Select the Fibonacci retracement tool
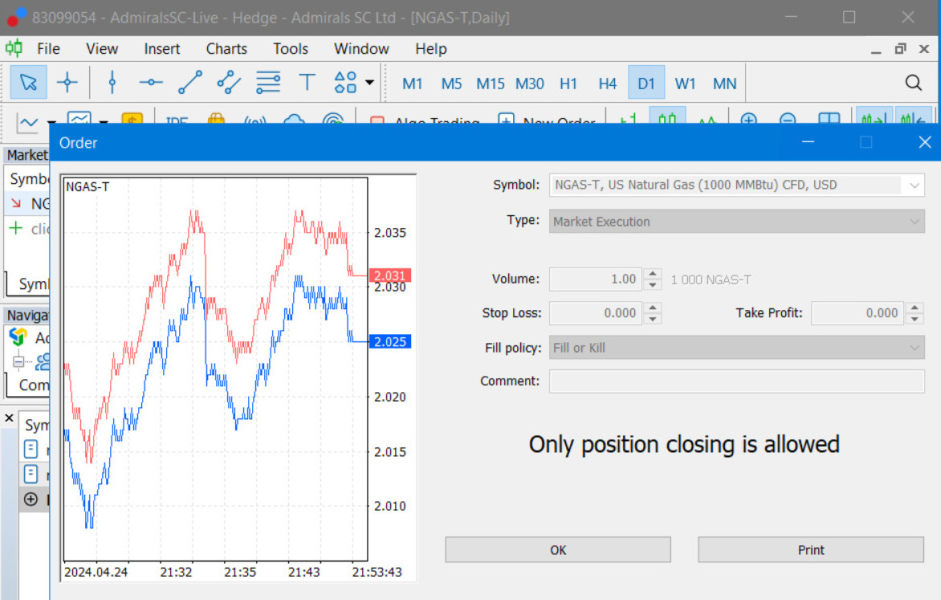Screen dimensions: 941x600 click(x=268, y=83)
